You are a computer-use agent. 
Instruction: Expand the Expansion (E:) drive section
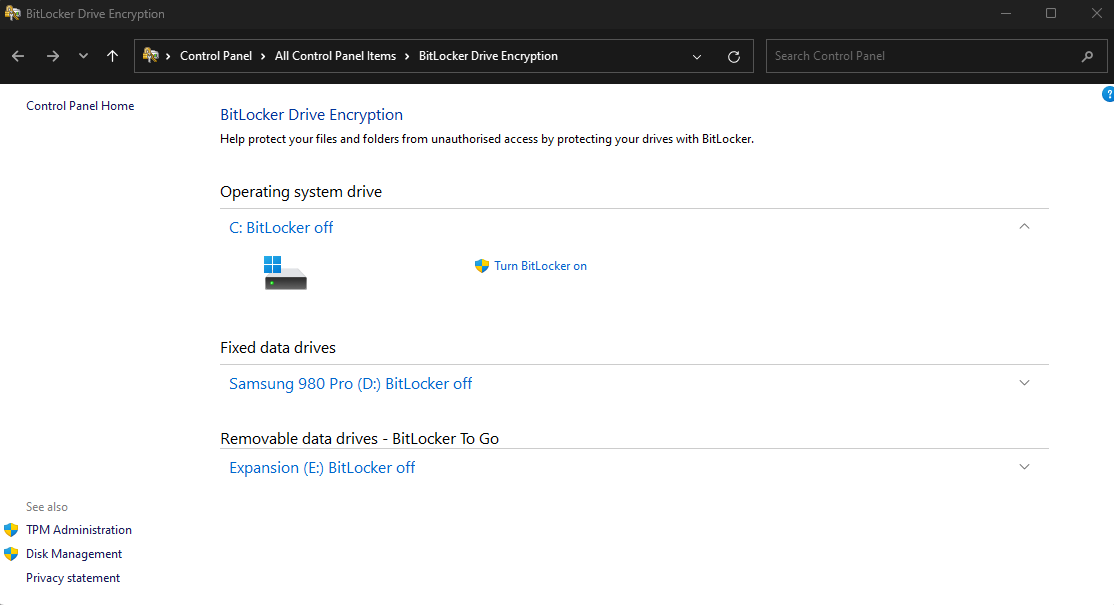coord(1024,466)
